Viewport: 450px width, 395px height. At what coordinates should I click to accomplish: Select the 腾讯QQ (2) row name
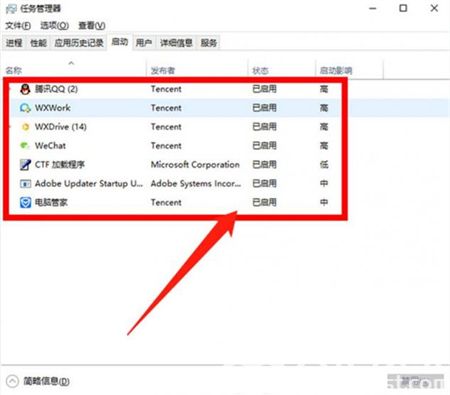pos(56,89)
